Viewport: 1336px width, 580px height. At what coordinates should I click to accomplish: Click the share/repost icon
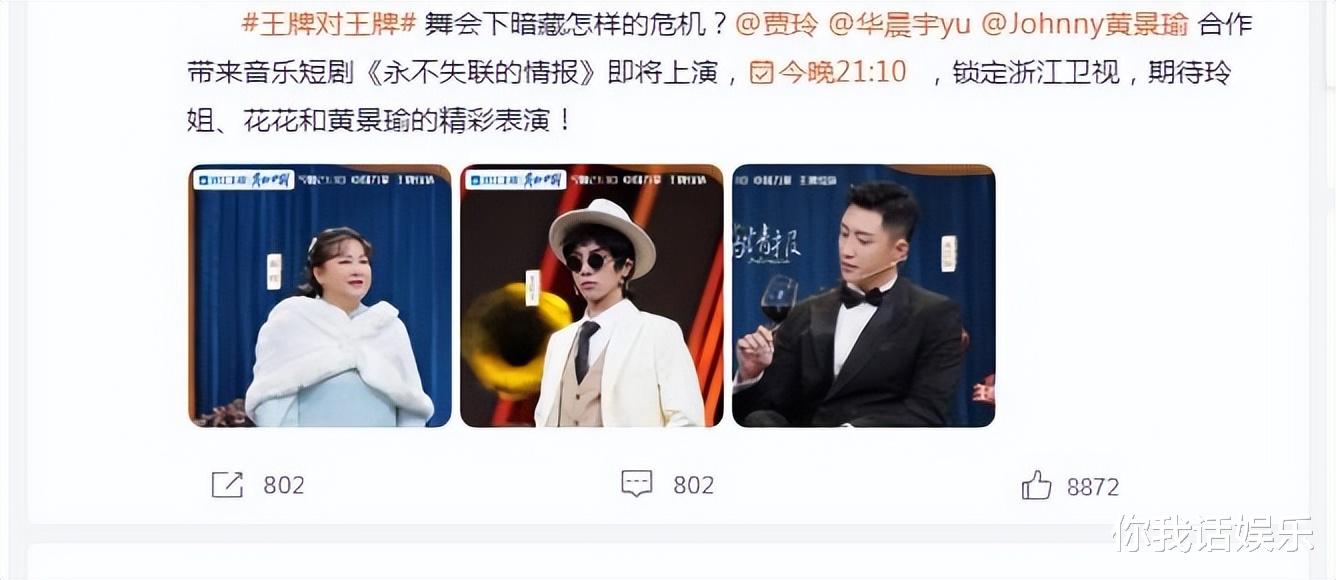point(227,485)
